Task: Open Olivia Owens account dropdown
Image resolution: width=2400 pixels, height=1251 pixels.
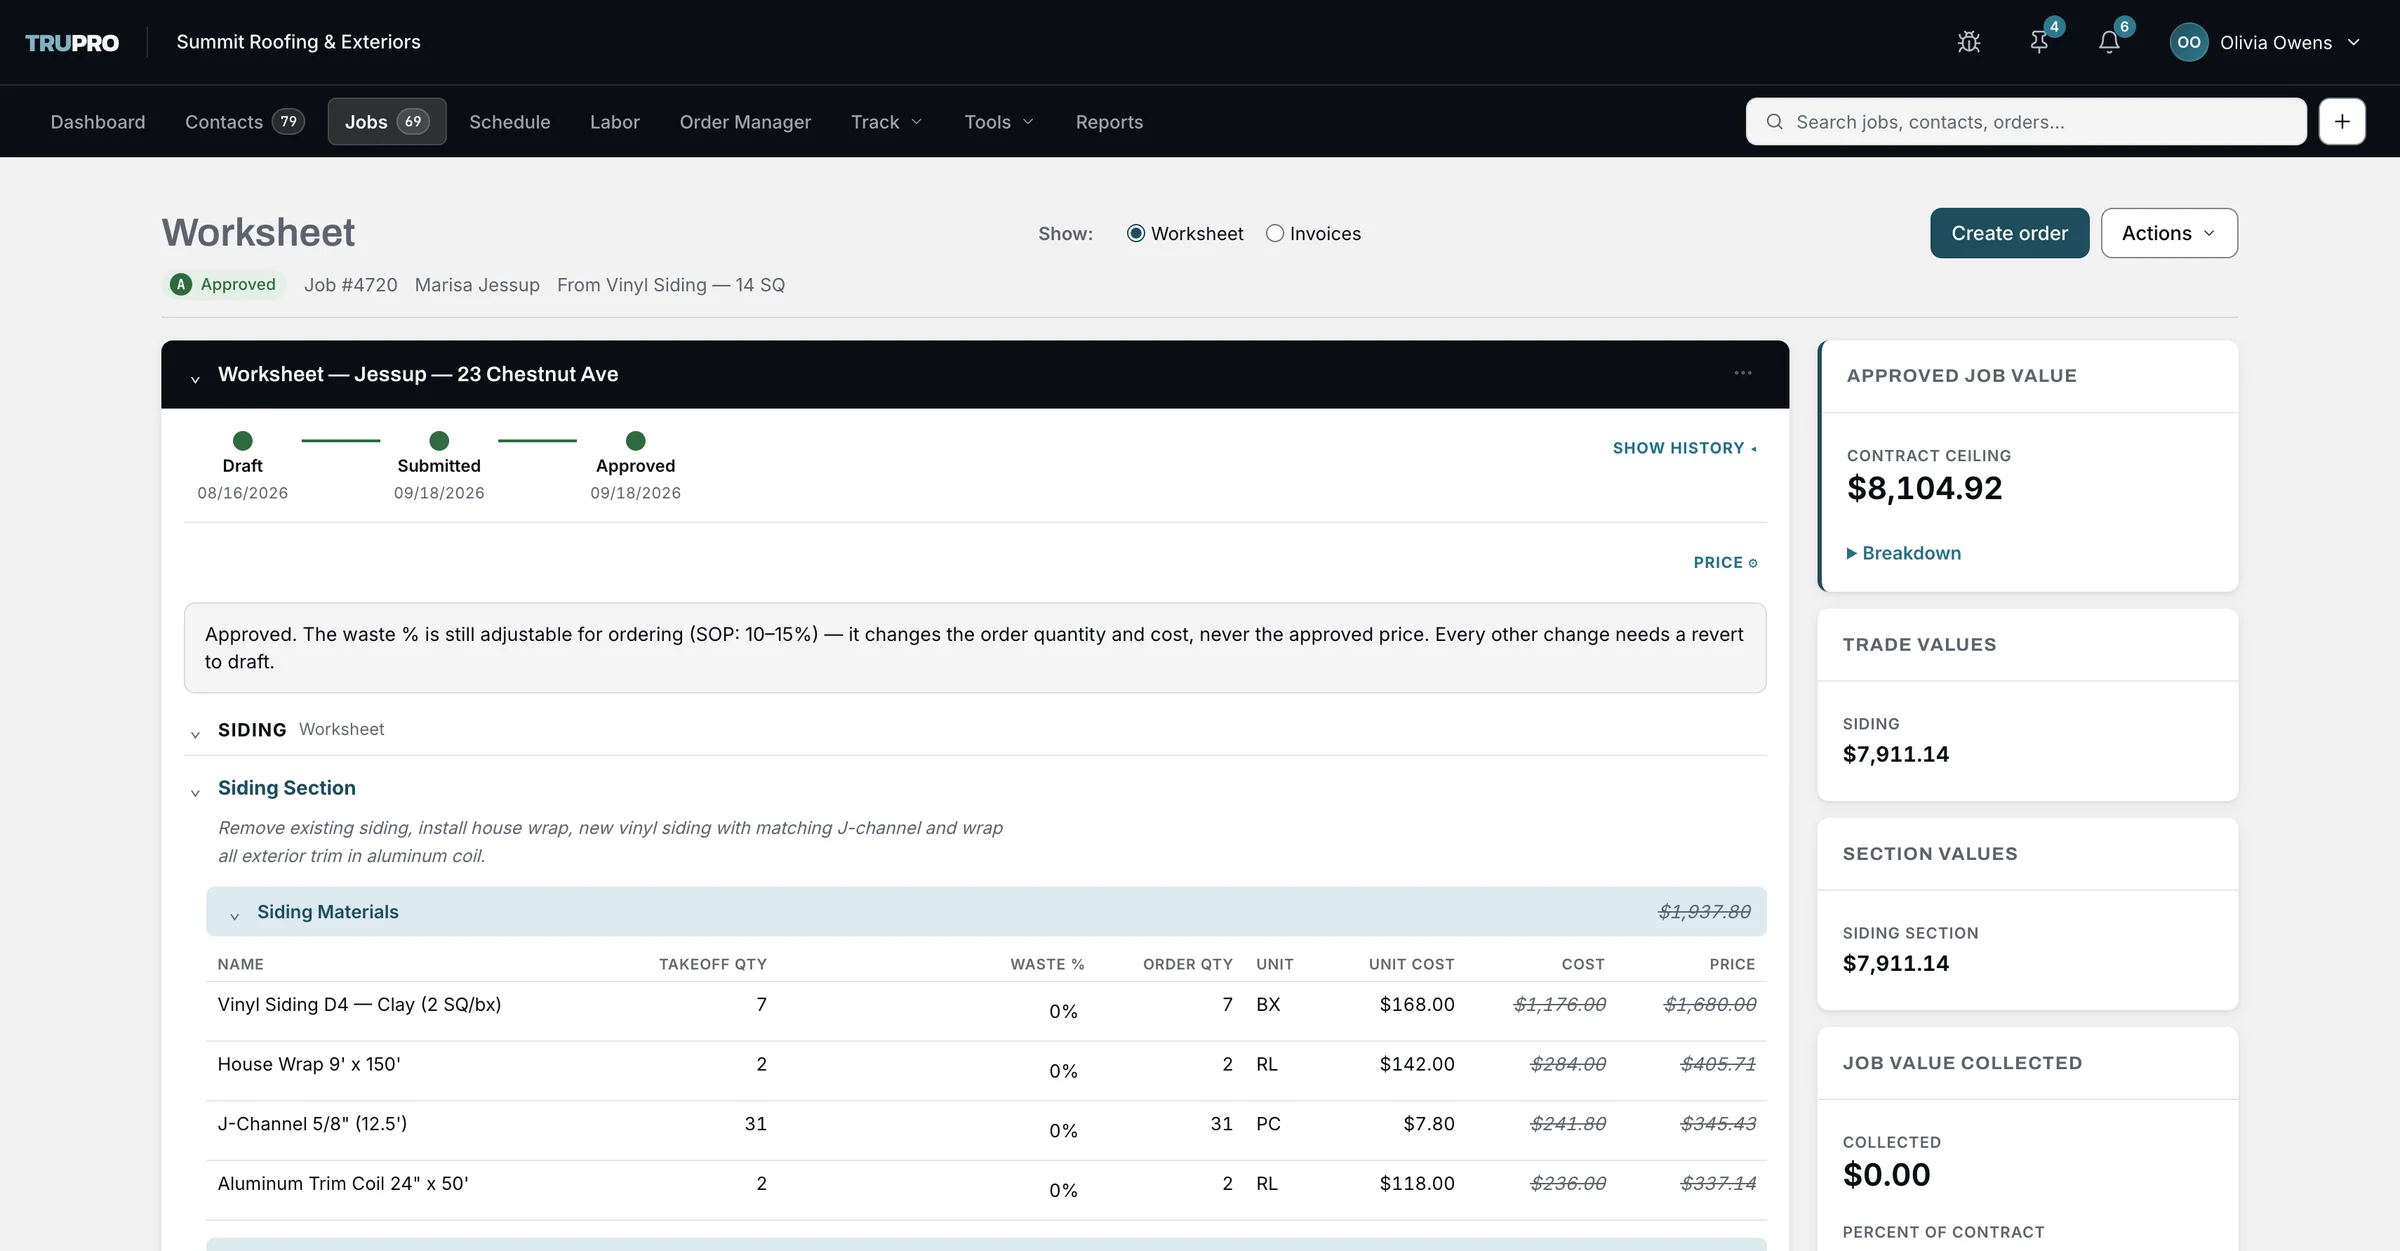Action: point(2266,42)
